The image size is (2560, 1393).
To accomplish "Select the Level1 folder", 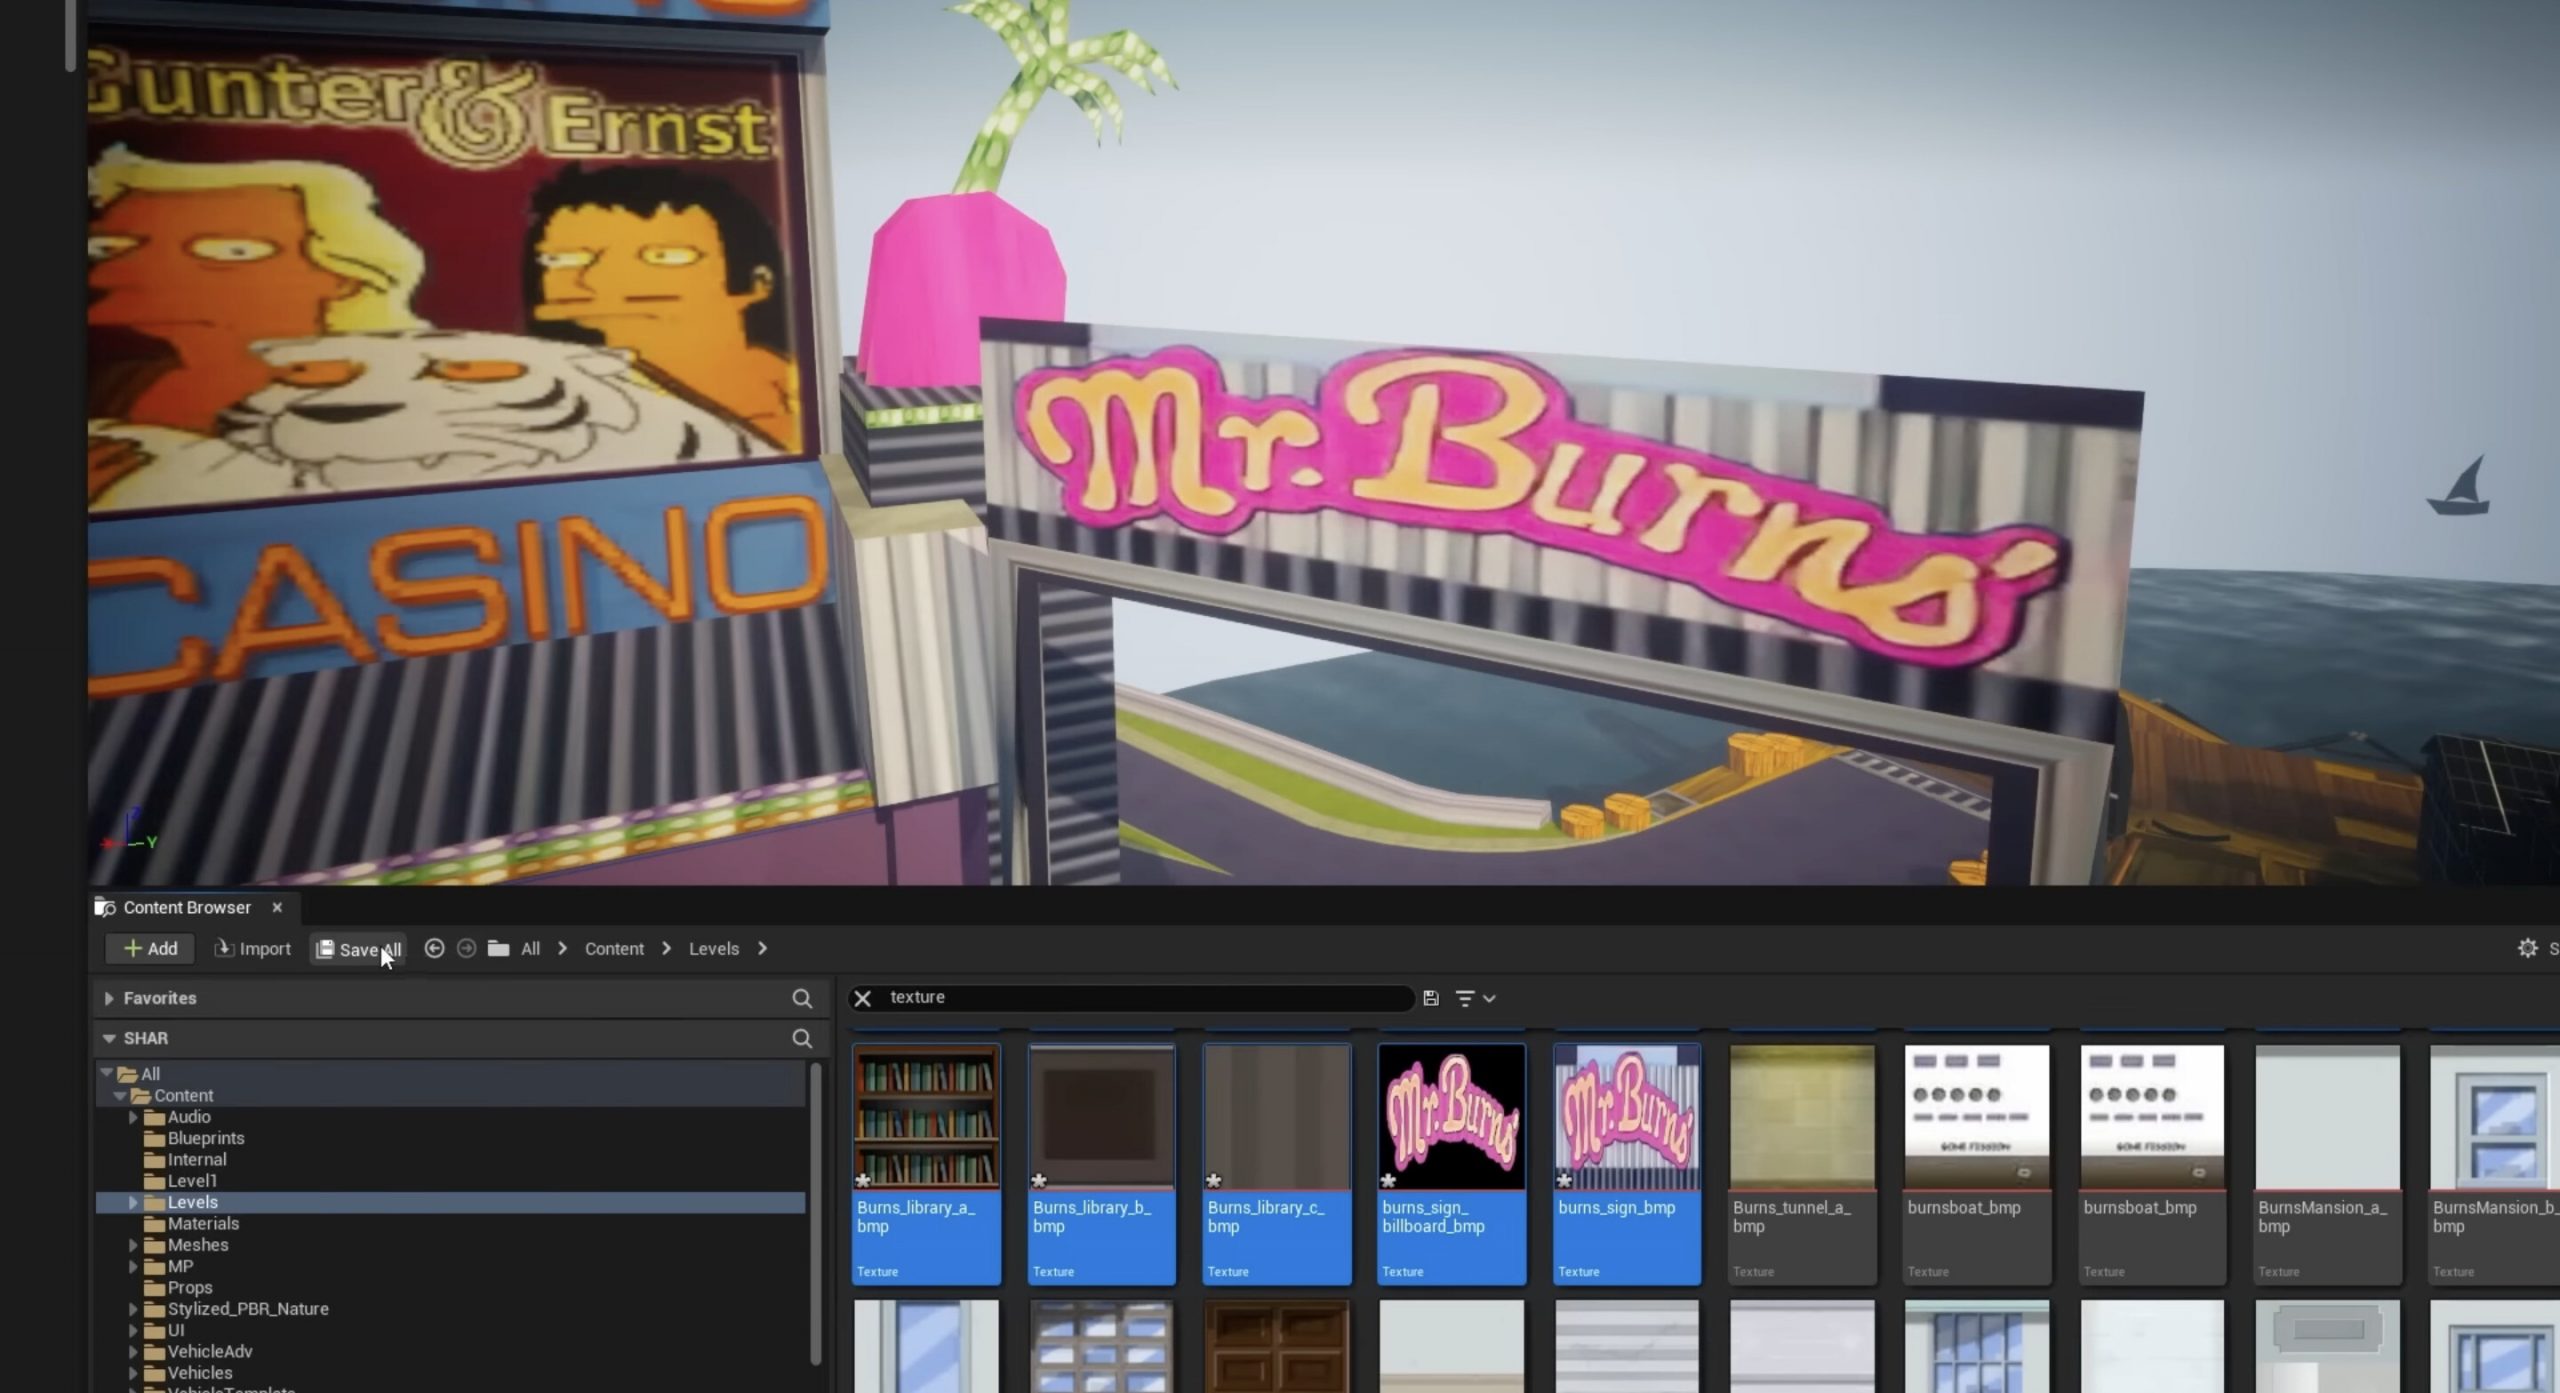I will tap(192, 1181).
